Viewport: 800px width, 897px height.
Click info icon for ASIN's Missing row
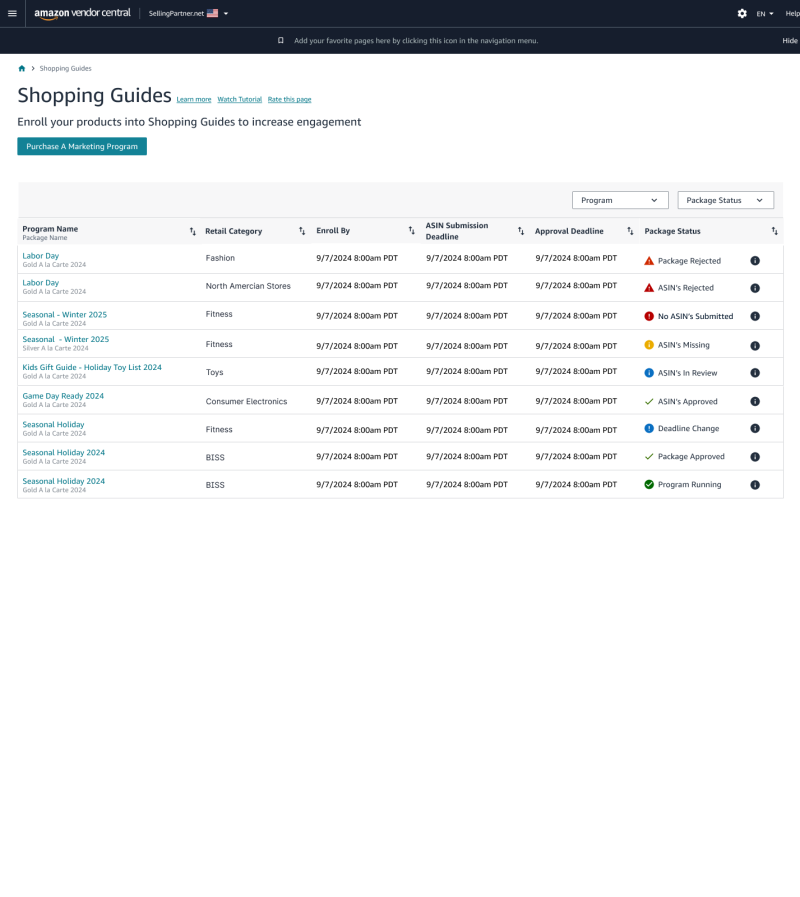pos(755,345)
